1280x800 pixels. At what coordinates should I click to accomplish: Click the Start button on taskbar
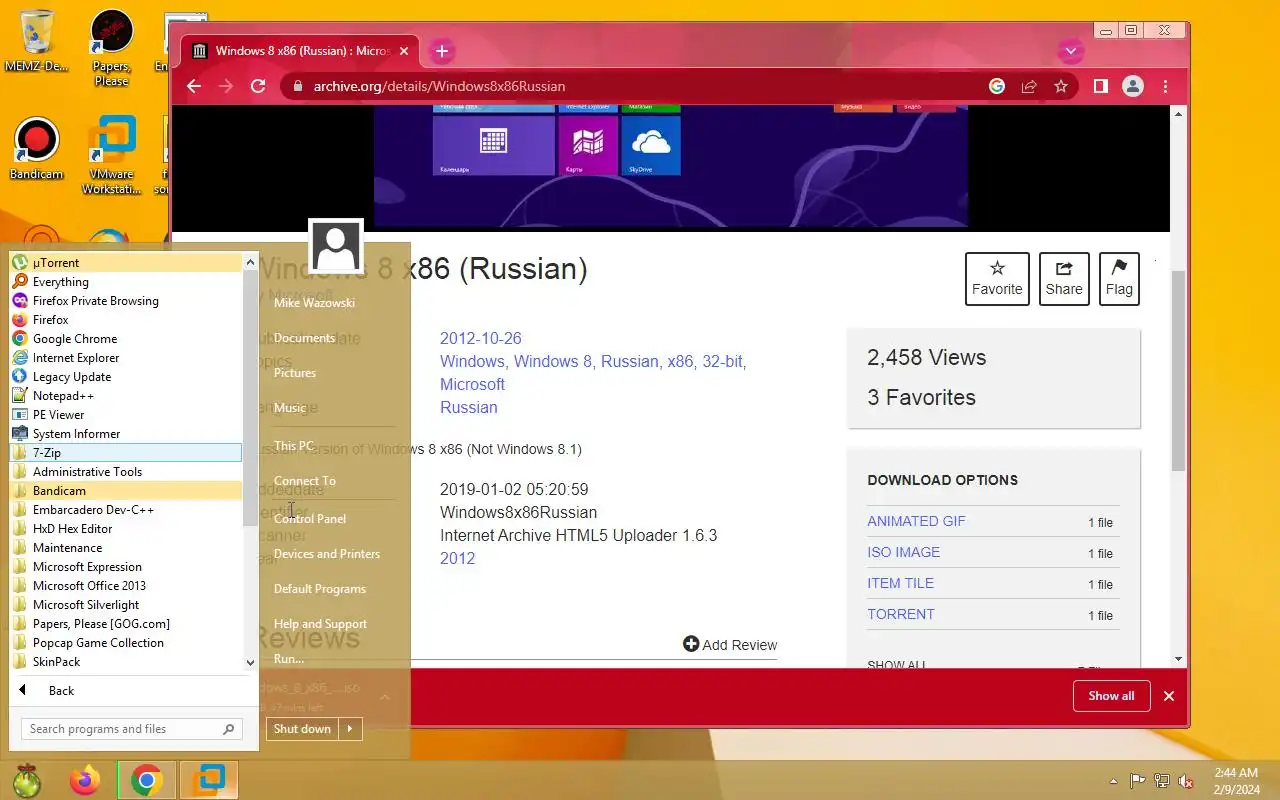tap(26, 780)
